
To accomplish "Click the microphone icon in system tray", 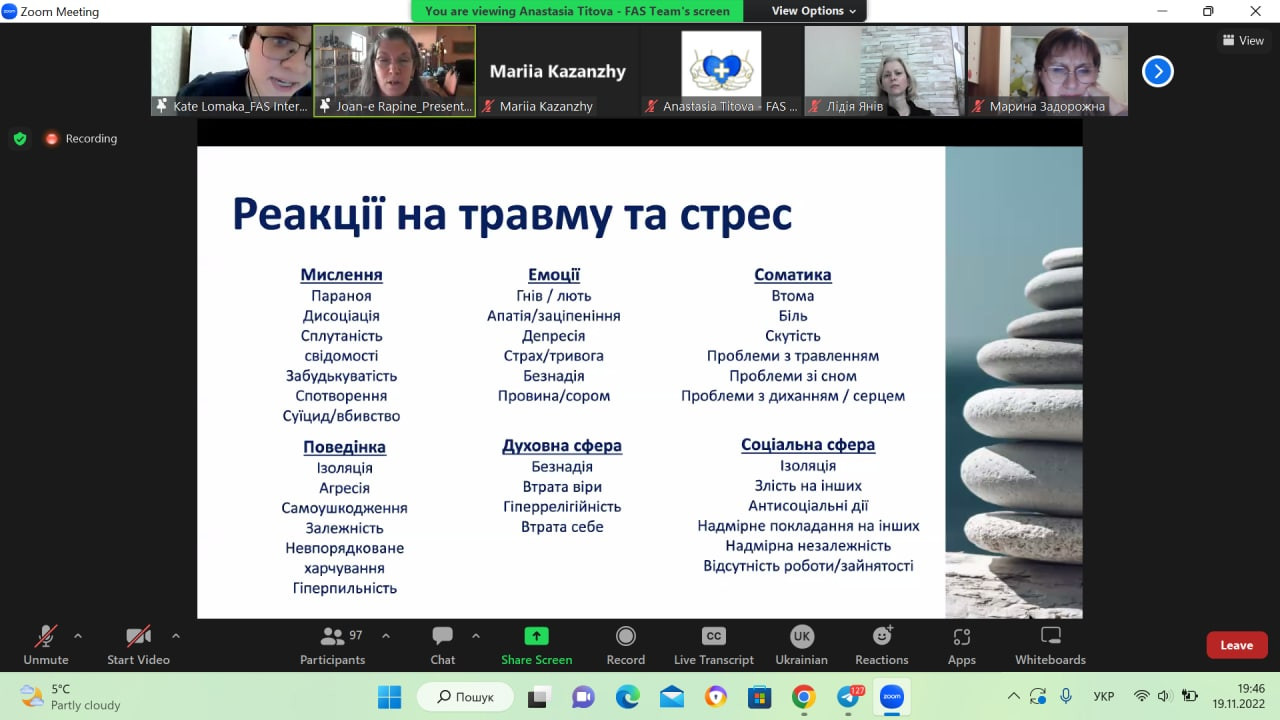I will point(1066,696).
